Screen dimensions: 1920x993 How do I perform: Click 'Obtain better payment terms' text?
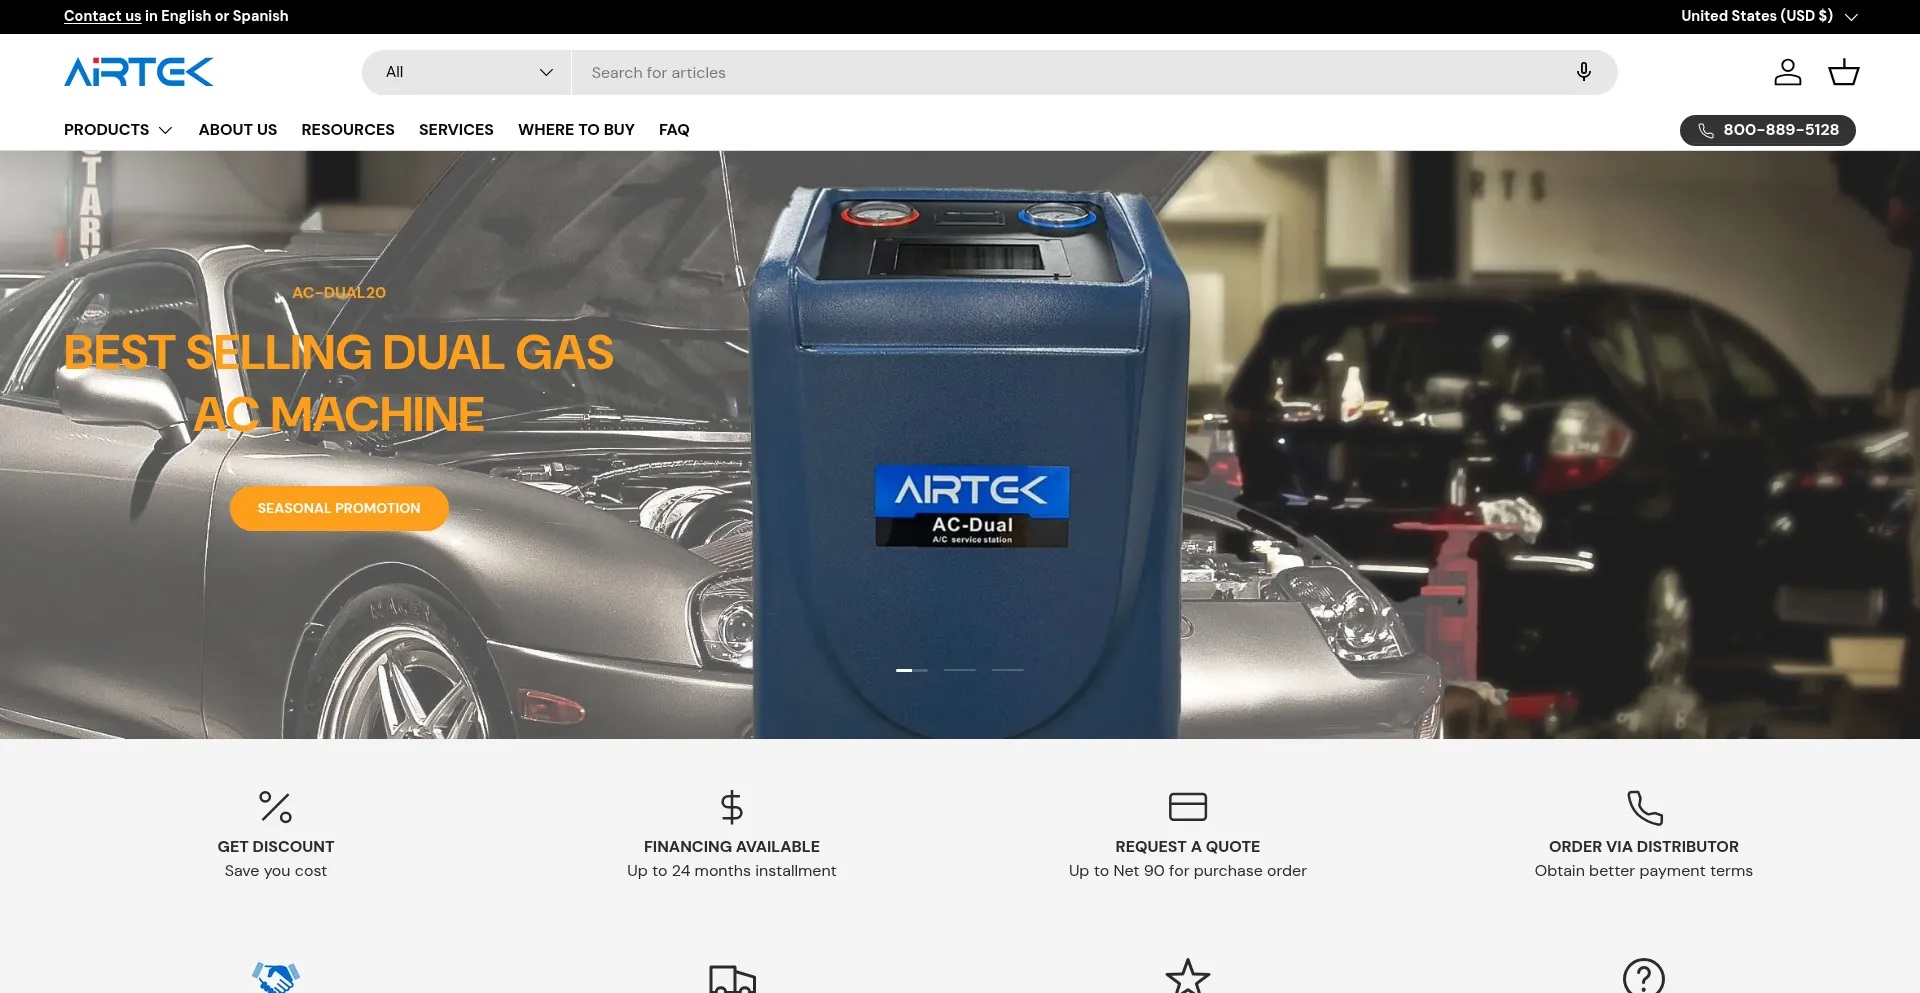[x=1644, y=871]
